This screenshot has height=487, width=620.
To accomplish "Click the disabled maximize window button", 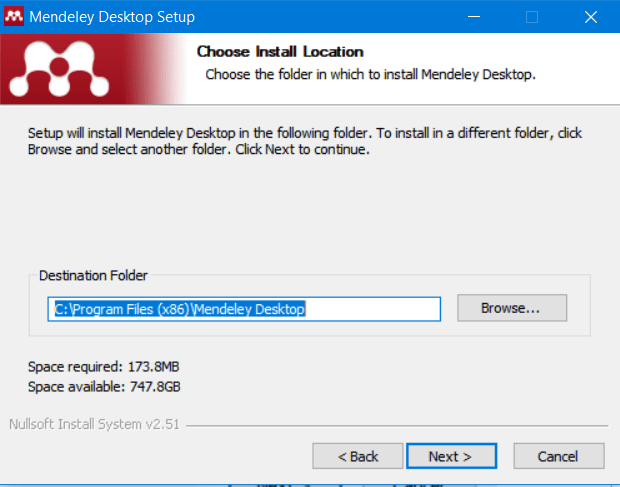I will coord(532,17).
